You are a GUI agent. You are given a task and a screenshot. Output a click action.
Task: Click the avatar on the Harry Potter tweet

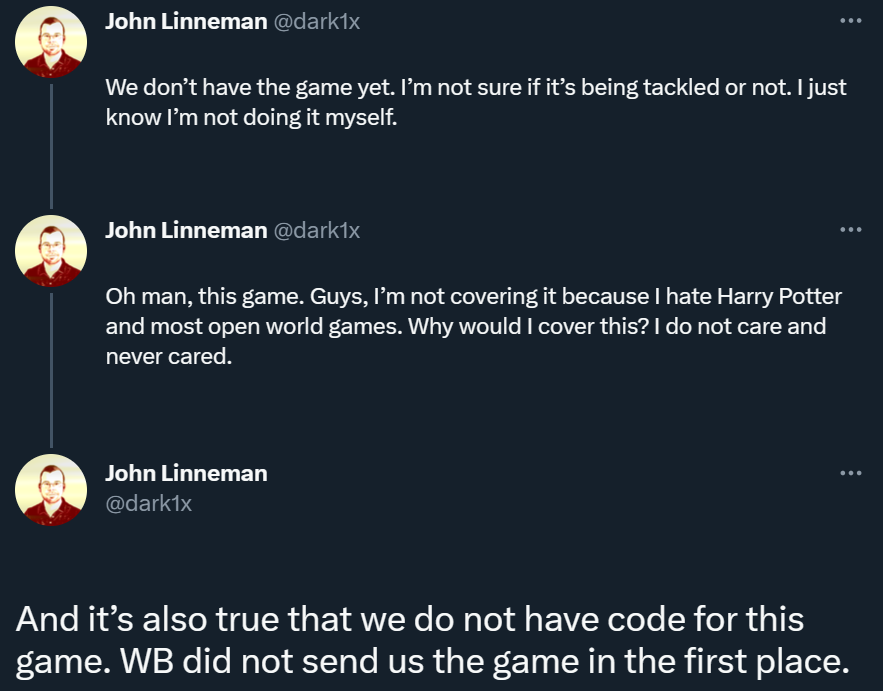[x=51, y=251]
